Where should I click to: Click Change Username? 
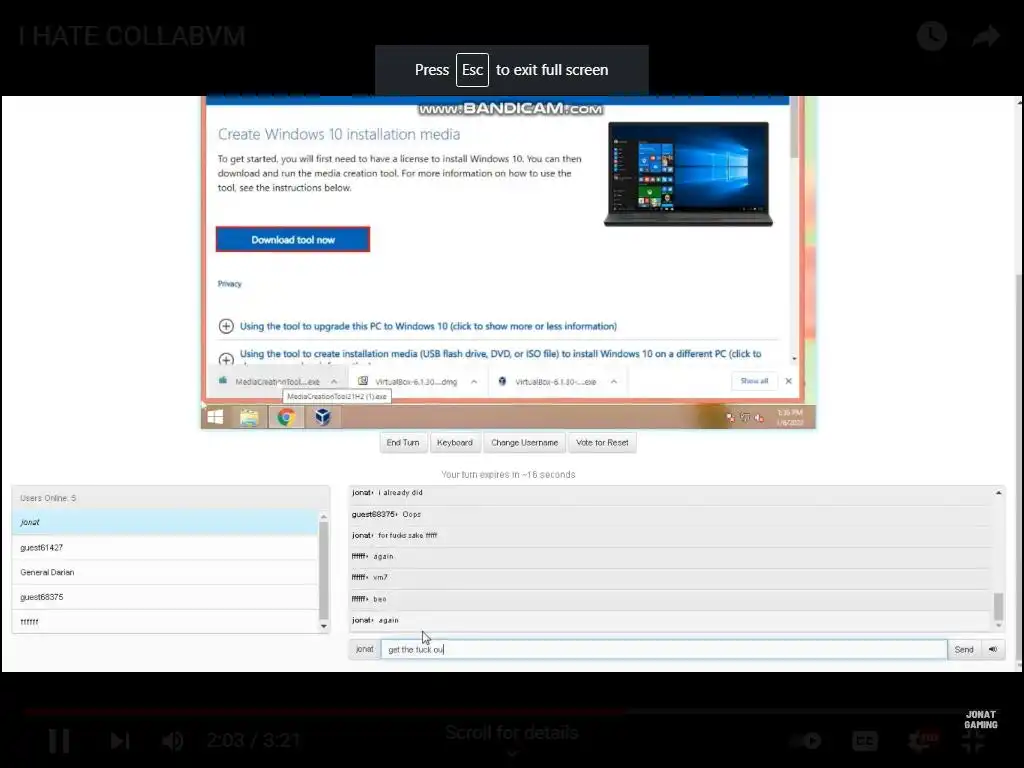524,443
